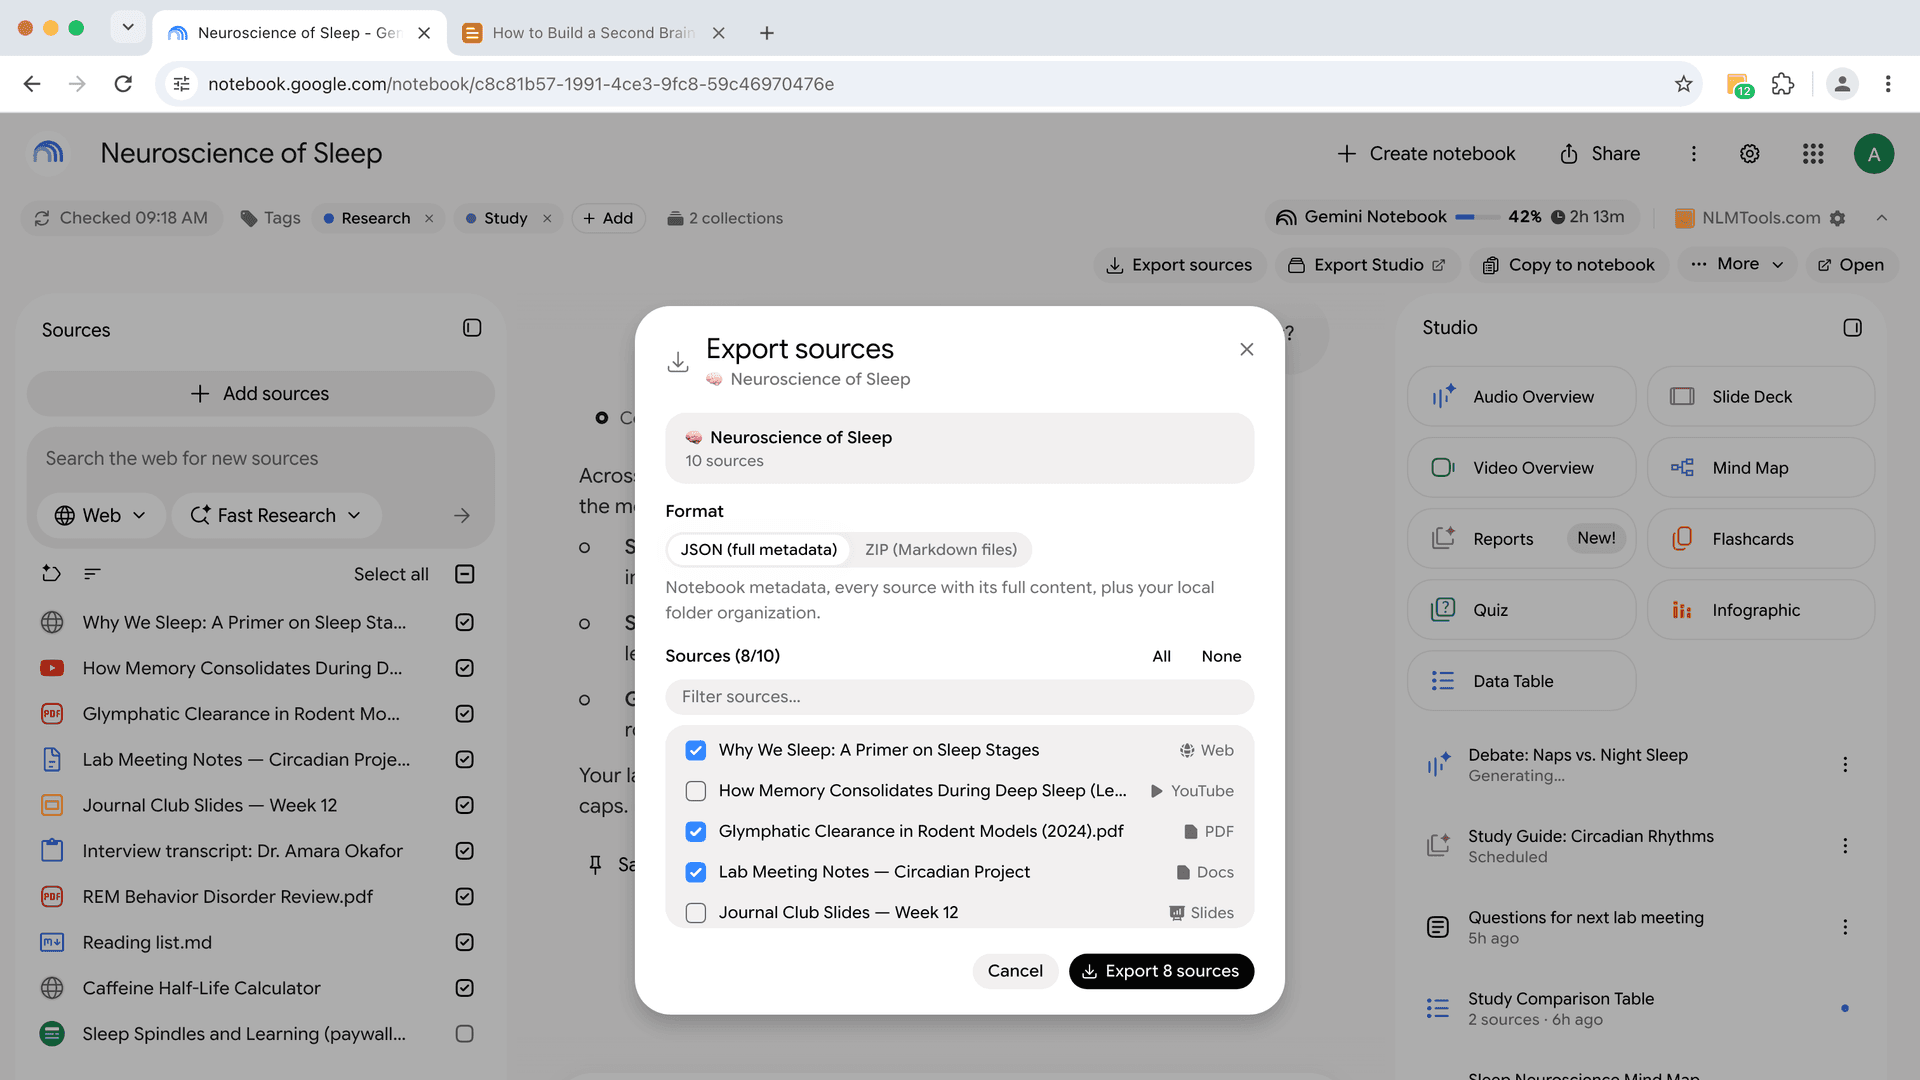Click the sort sources icon

(92, 574)
